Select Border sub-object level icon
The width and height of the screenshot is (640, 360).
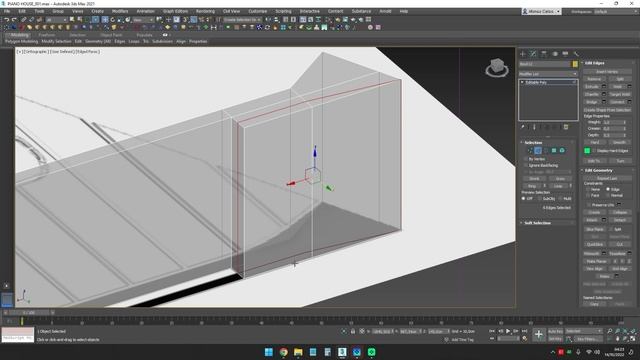point(546,151)
